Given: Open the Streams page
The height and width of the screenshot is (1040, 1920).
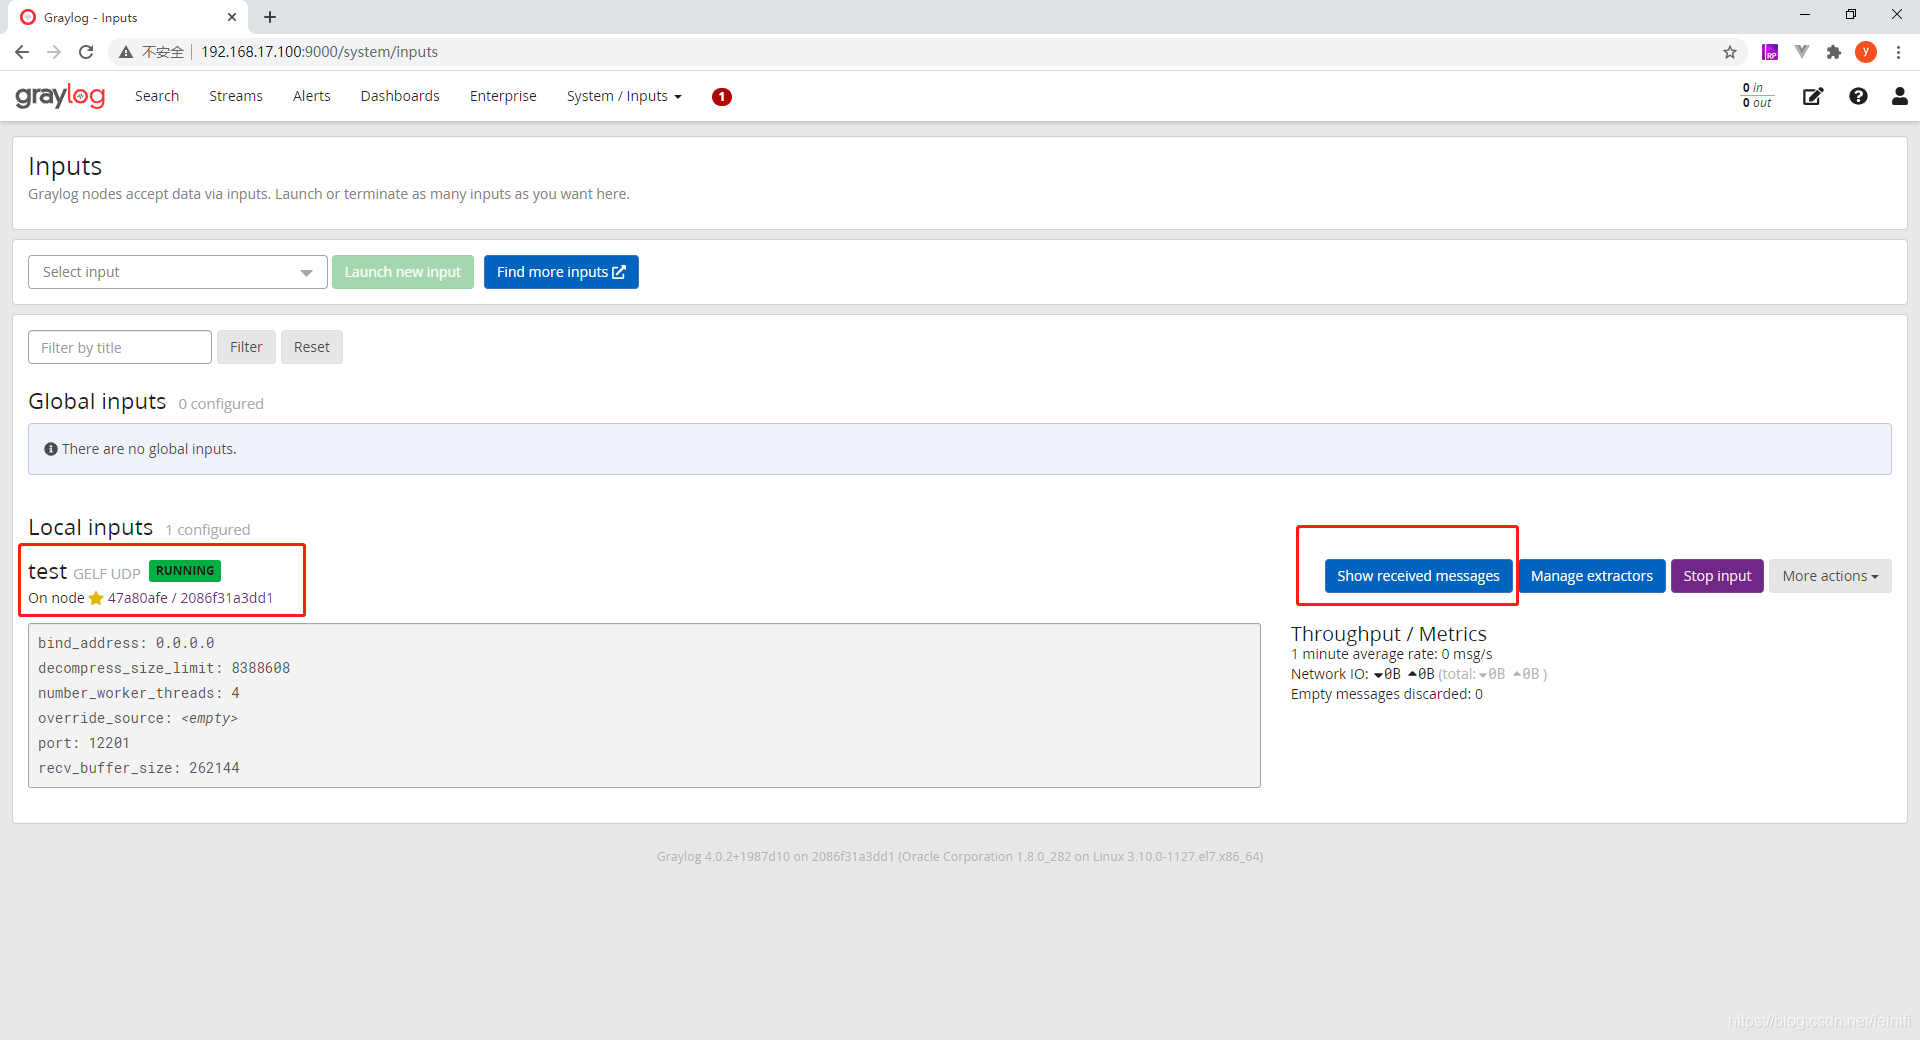Looking at the screenshot, I should point(236,96).
